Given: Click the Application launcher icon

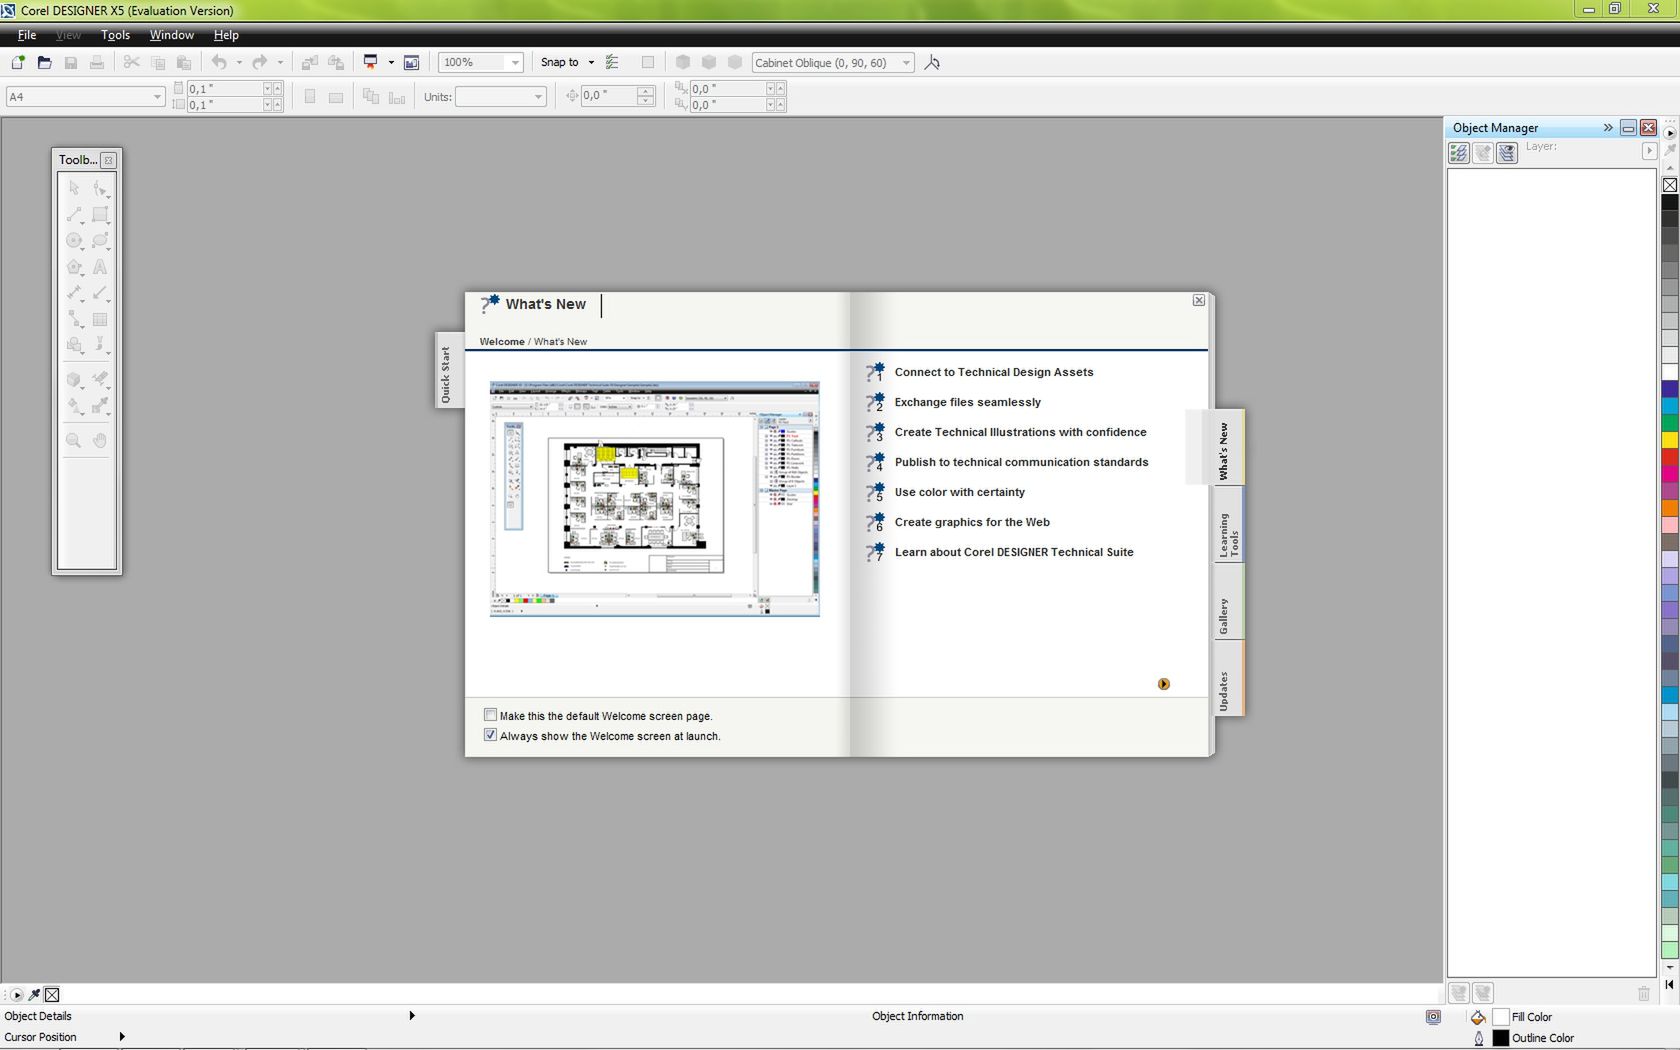Looking at the screenshot, I should point(370,62).
